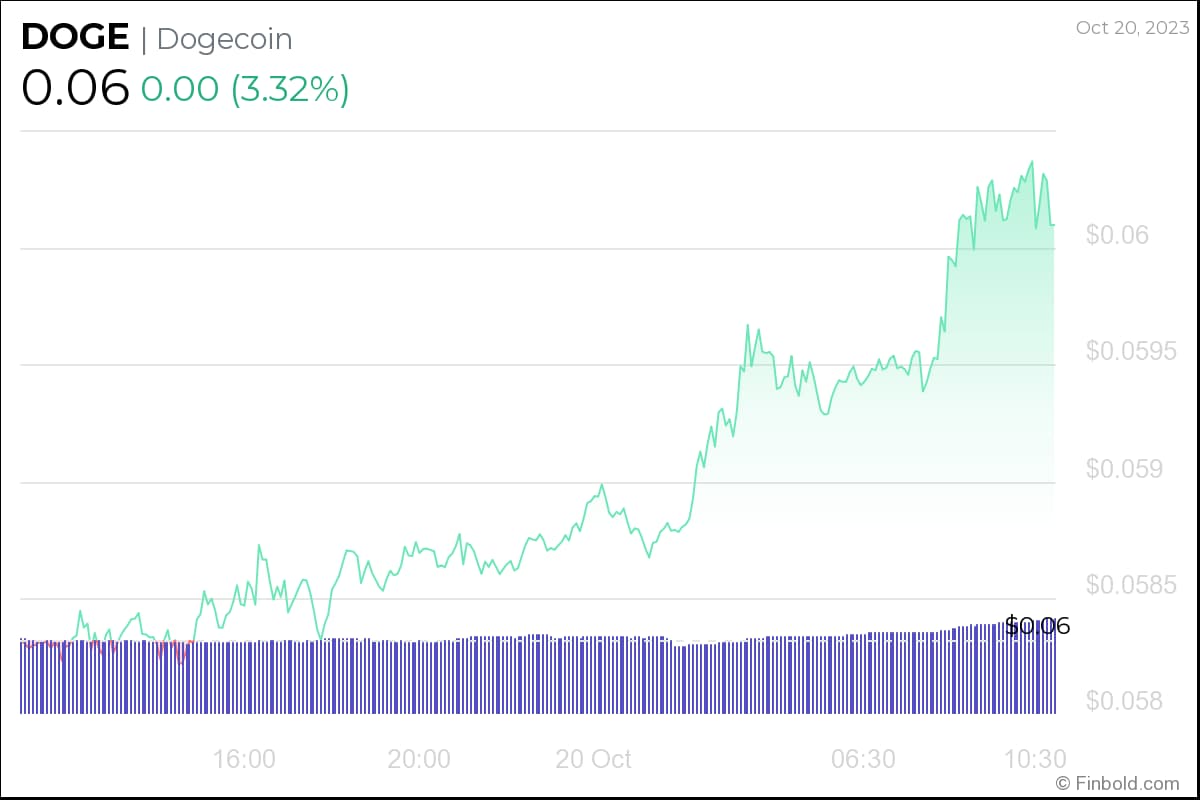The height and width of the screenshot is (800, 1200).
Task: Select the Dogecoin name label
Action: 225,39
